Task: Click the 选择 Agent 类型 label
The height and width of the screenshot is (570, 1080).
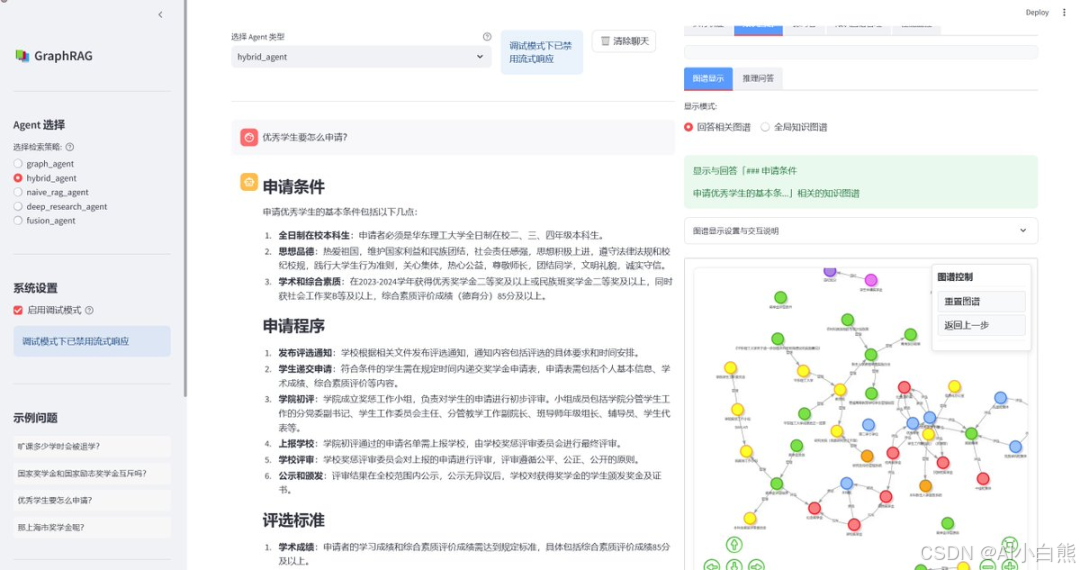Action: (258, 37)
